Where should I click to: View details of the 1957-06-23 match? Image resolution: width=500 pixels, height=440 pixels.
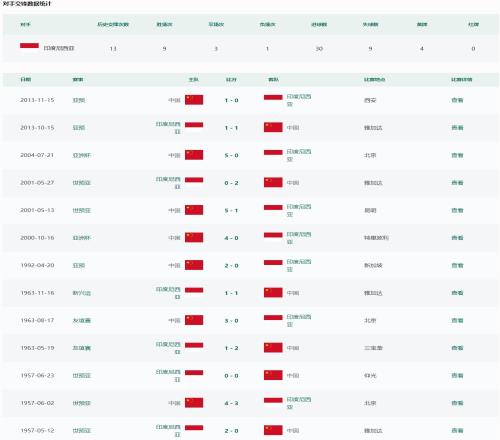click(x=457, y=375)
